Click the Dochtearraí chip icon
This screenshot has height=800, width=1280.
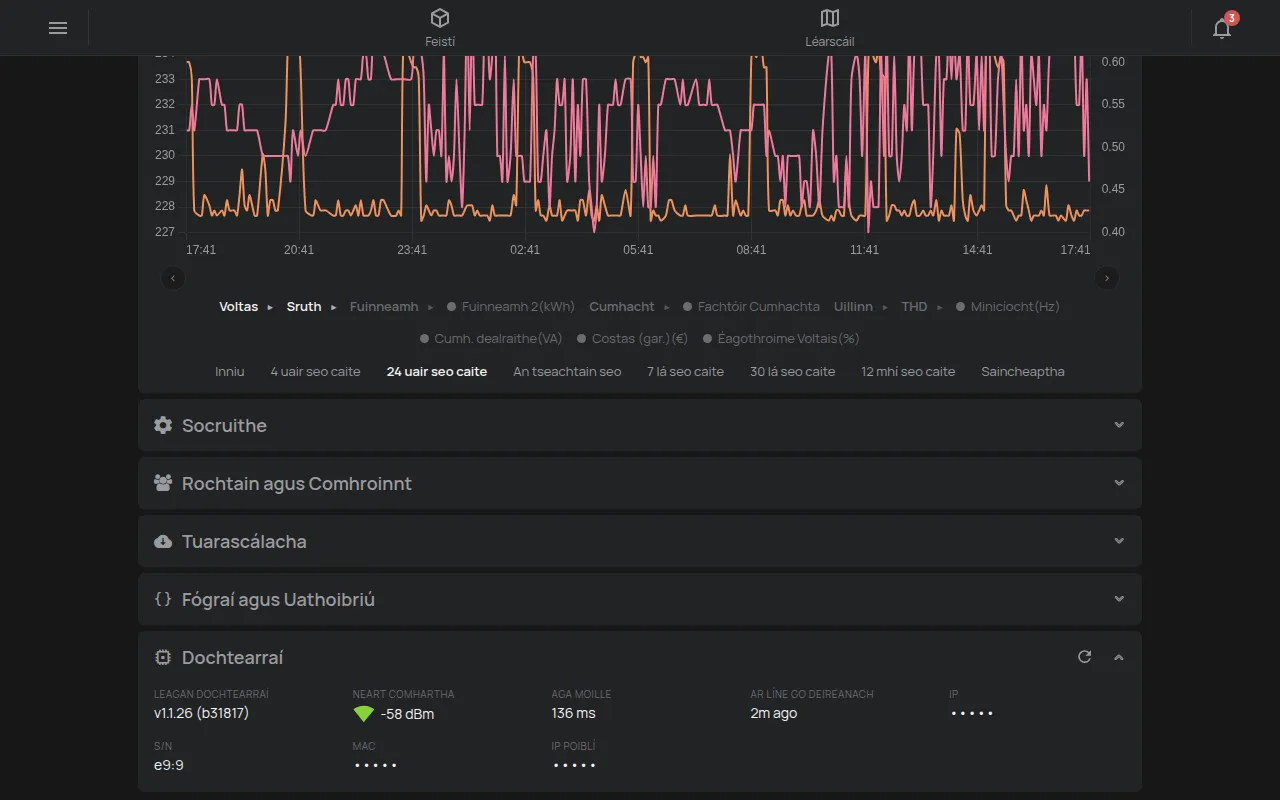click(163, 657)
